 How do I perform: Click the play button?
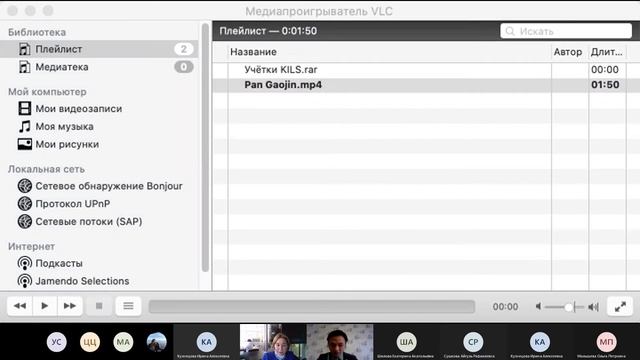coord(44,306)
